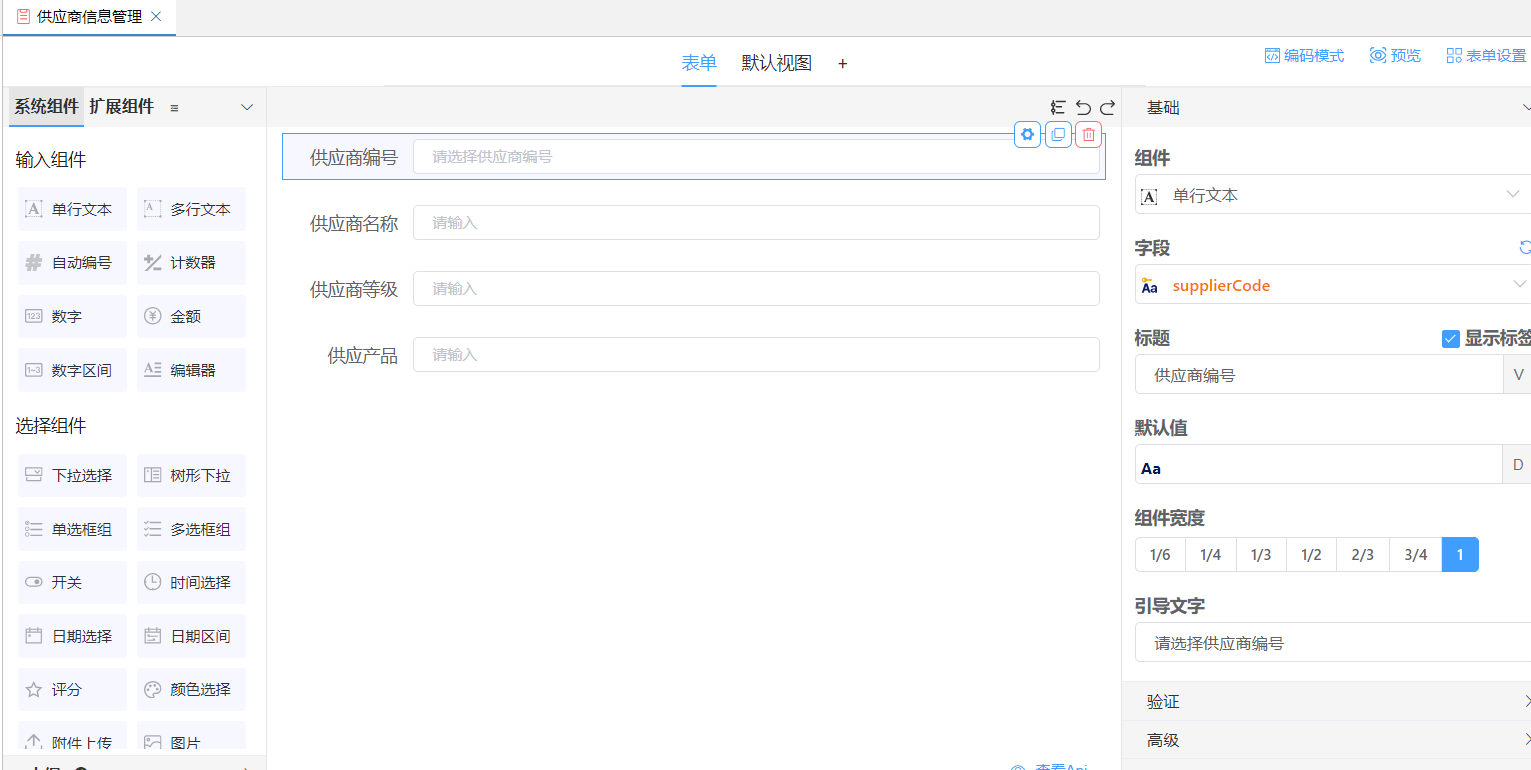Click the copy icon on selected field

[1058, 135]
